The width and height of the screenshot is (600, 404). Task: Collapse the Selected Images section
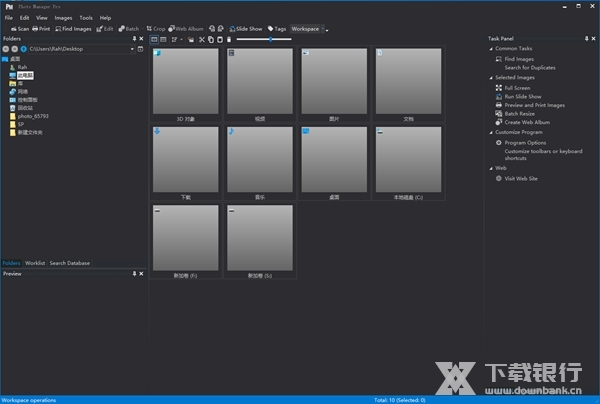(491, 77)
